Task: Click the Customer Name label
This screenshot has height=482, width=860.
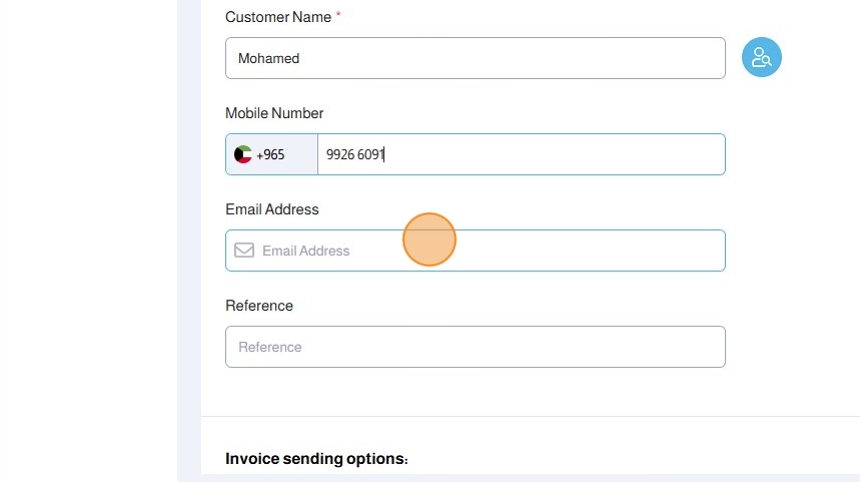Action: 278,17
